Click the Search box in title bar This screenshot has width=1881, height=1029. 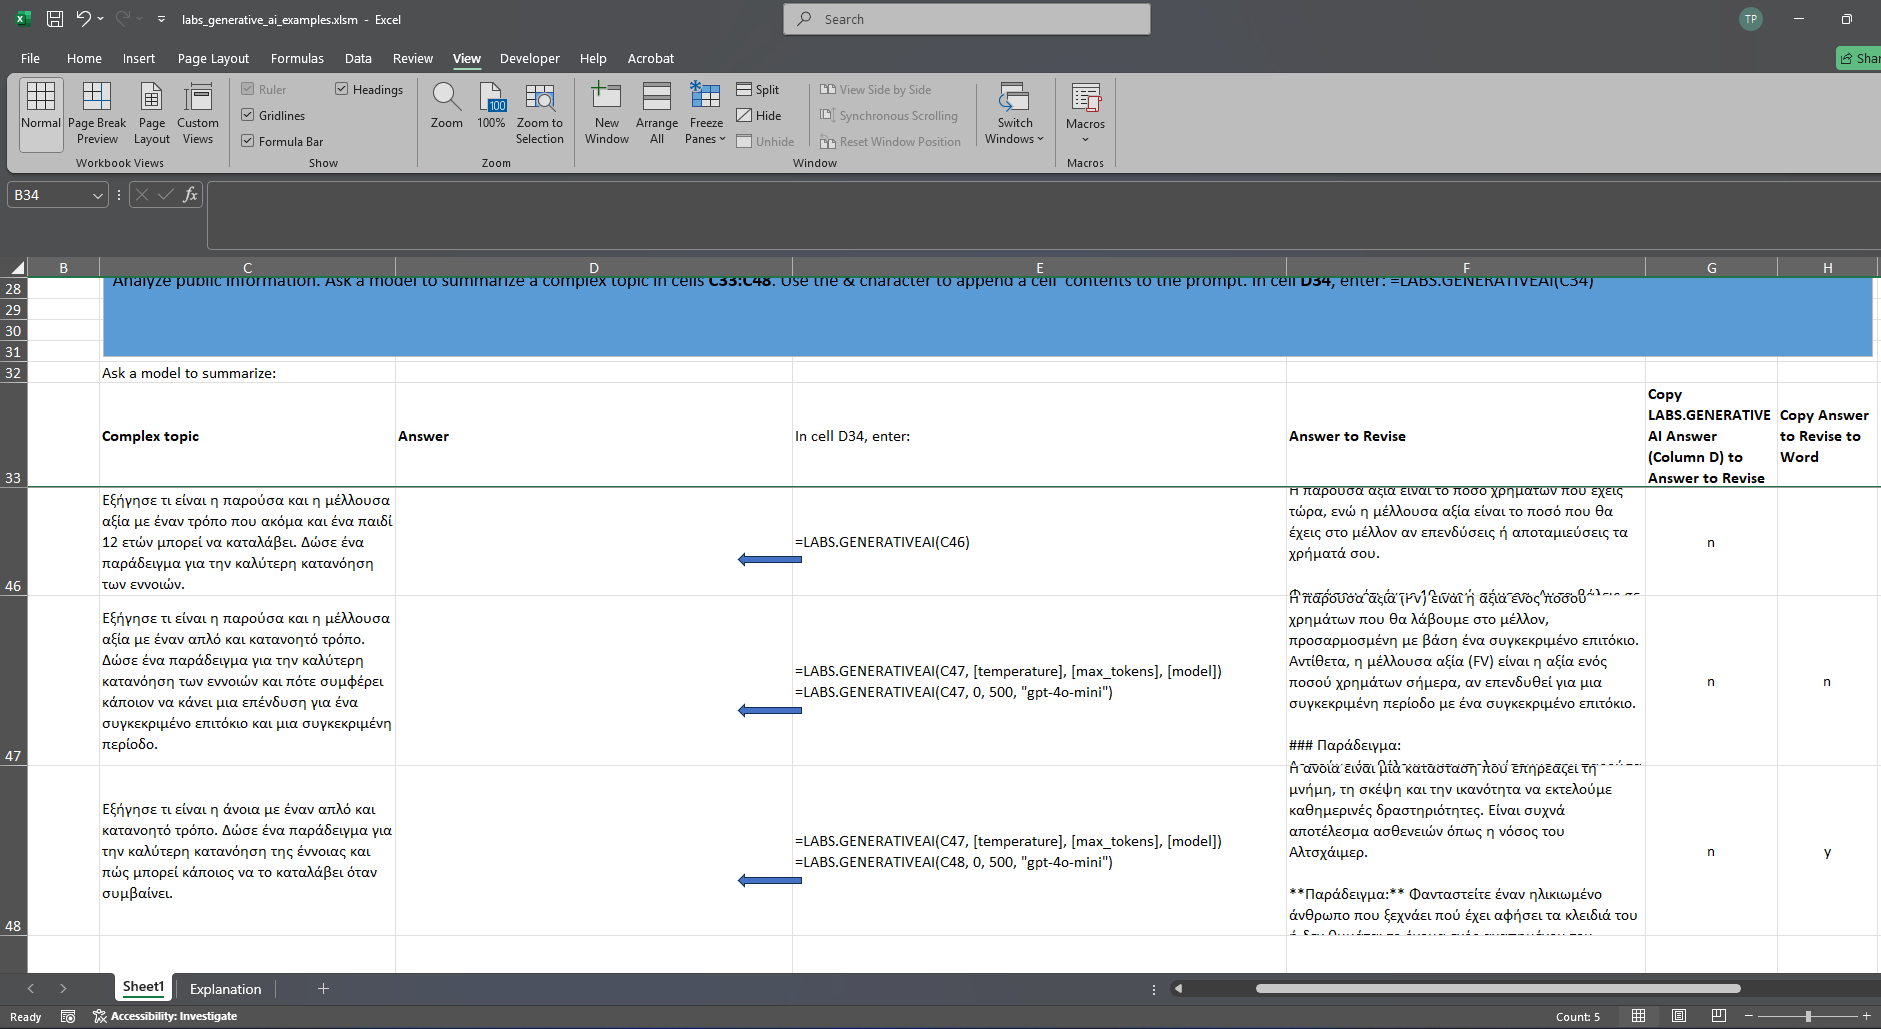(966, 19)
